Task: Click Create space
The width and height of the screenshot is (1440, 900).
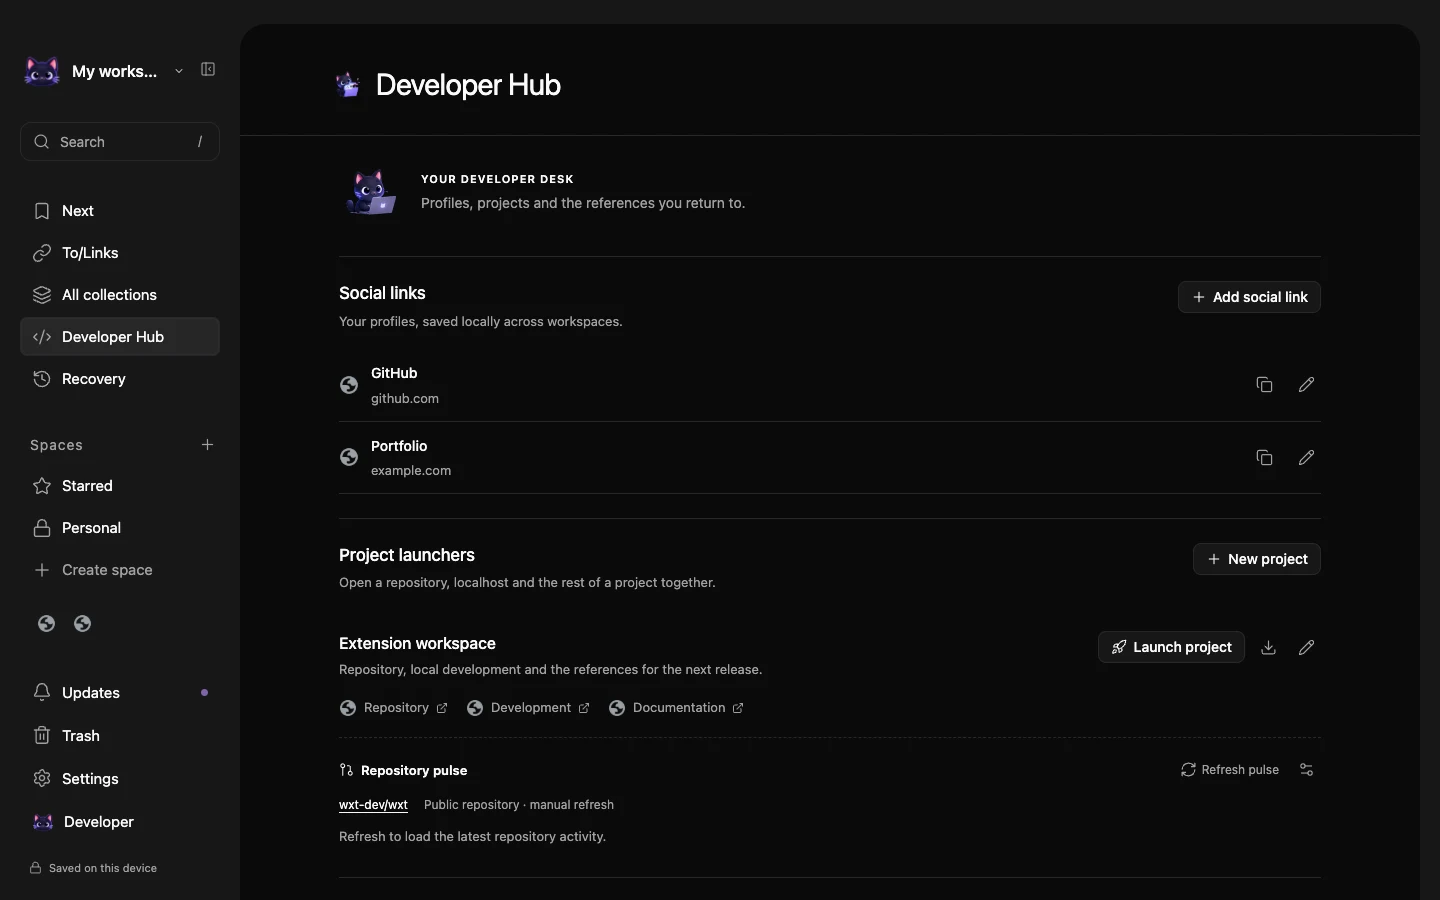Action: (x=120, y=570)
